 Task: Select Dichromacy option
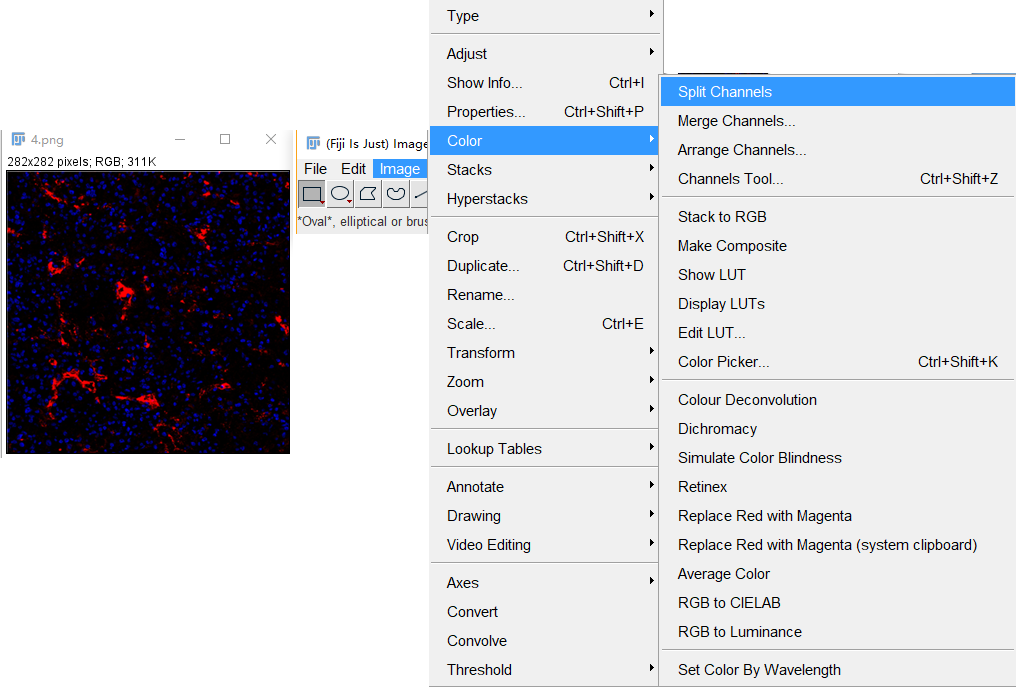838,429
